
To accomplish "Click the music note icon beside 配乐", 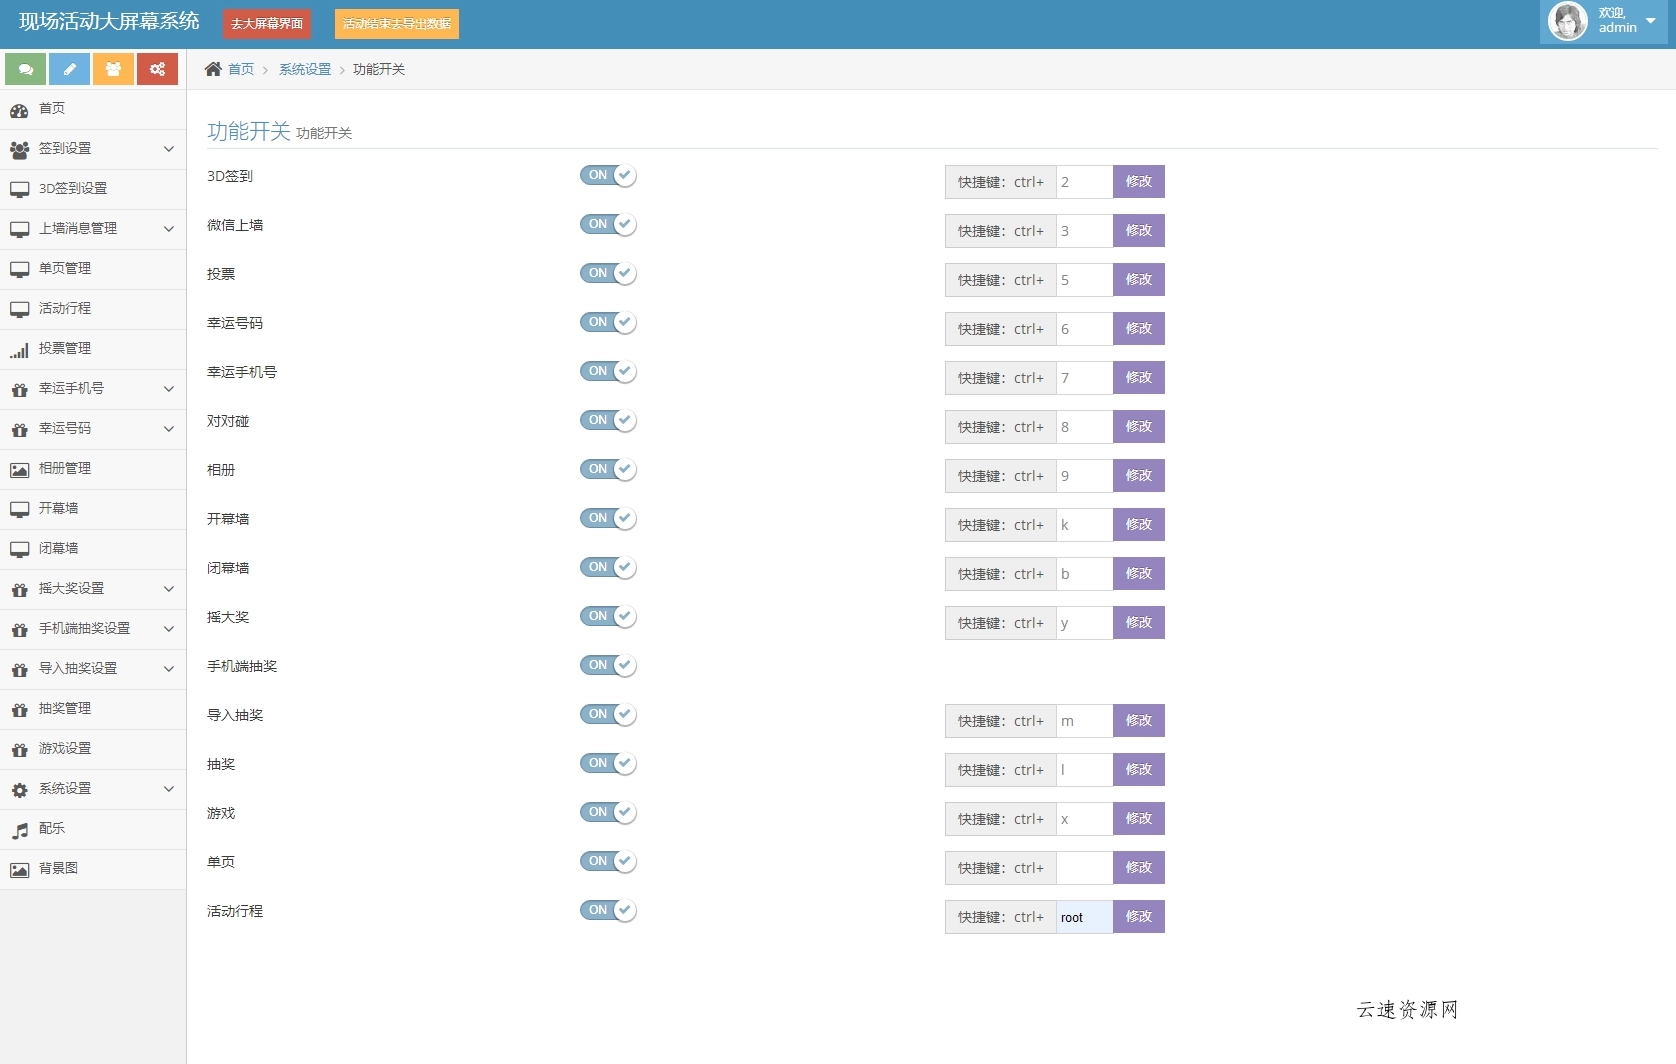I will pyautogui.click(x=20, y=830).
